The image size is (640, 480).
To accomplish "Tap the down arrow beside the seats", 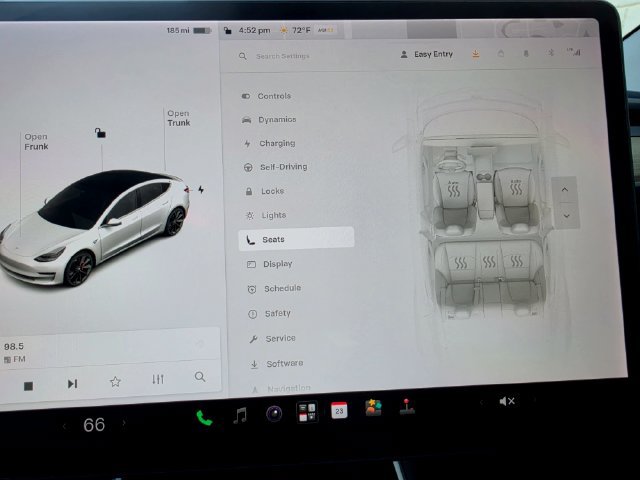I will (x=567, y=216).
